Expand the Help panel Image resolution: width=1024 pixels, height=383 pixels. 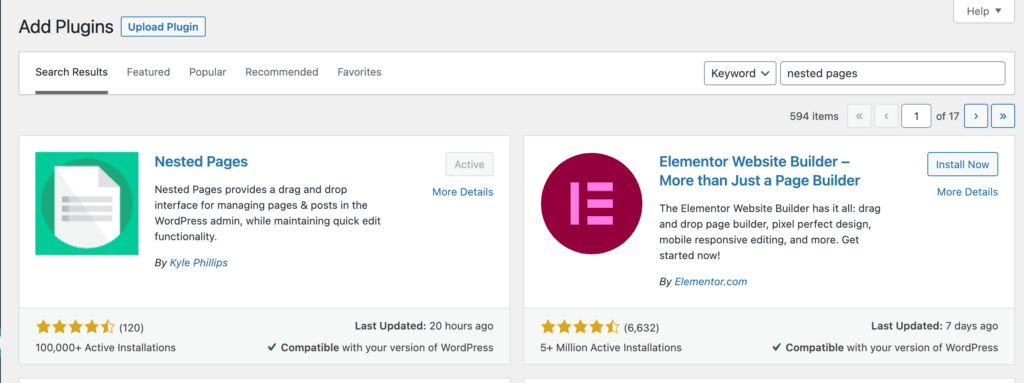tap(984, 11)
